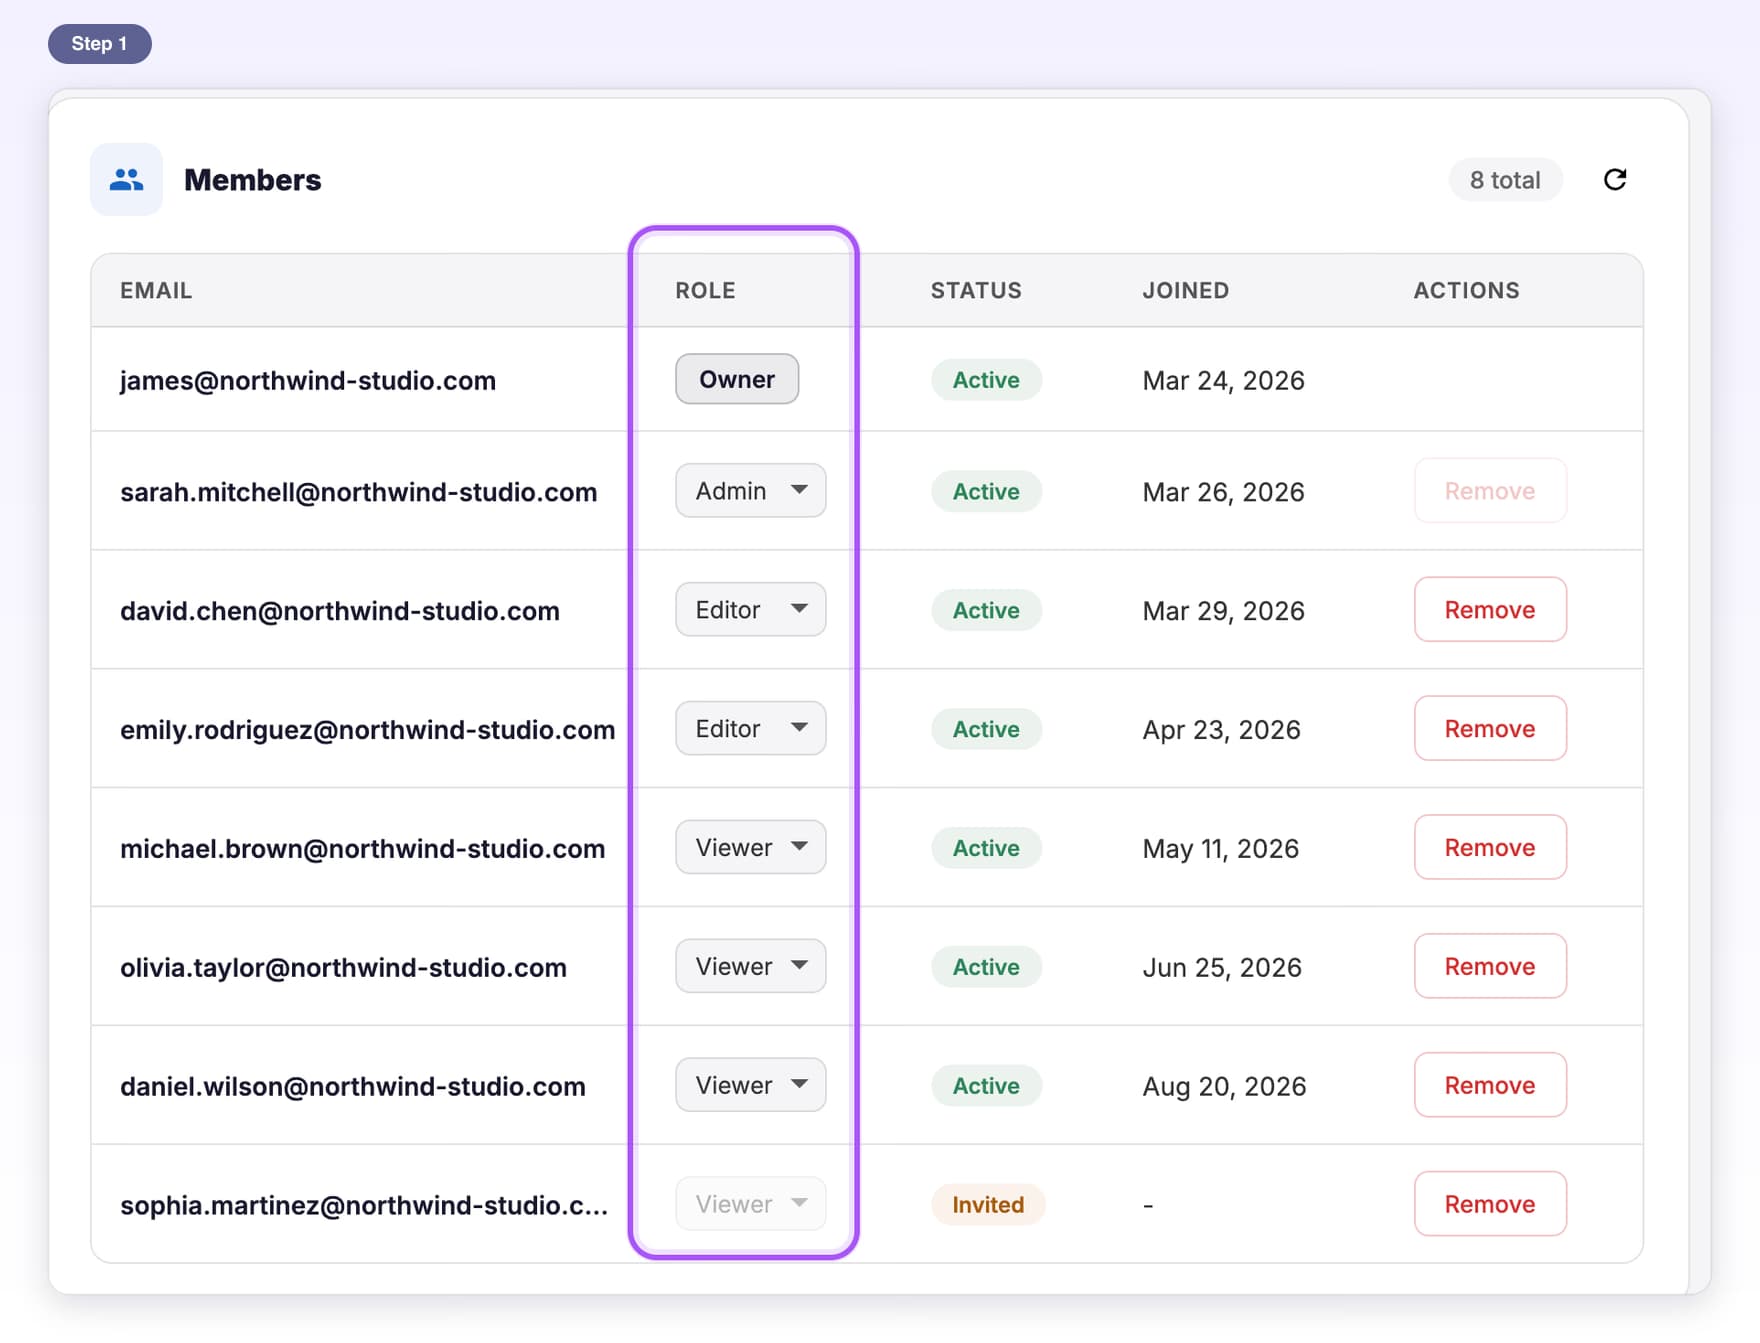Select role dropdown for daniel.wilson

[750, 1086]
